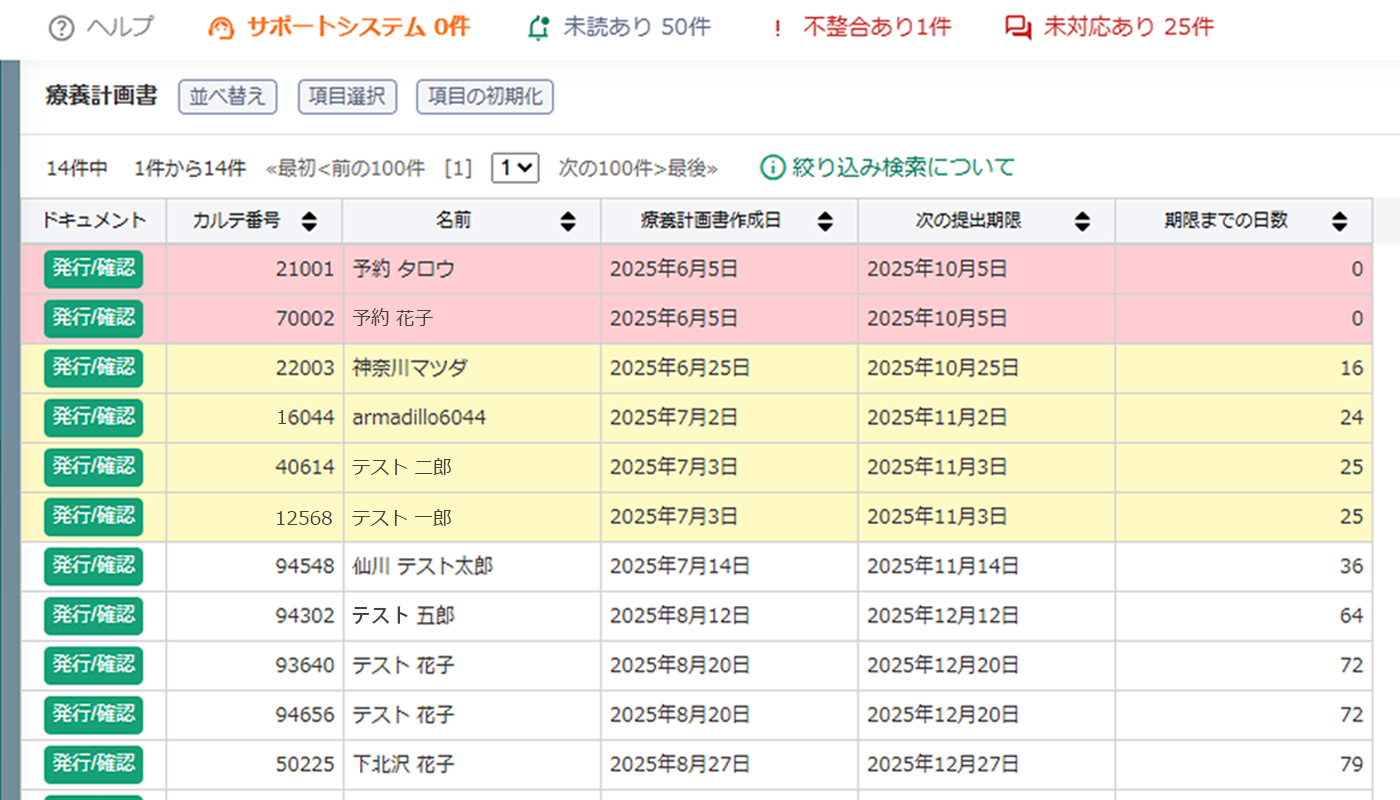Click the 項目の初期化 button
This screenshot has height=800, width=1400.
click(485, 97)
